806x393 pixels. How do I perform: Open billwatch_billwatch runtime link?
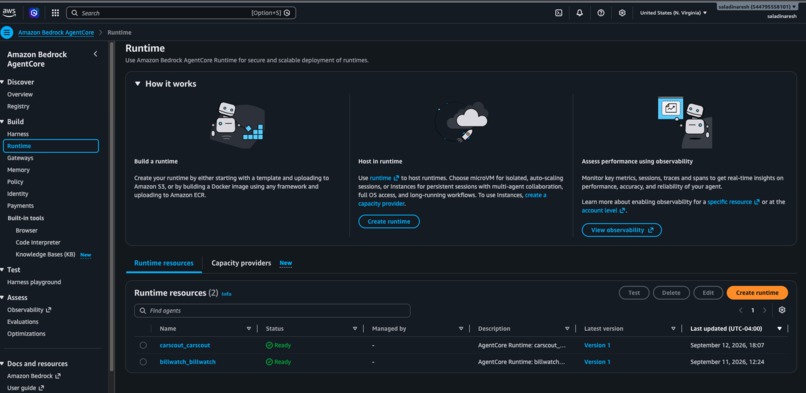(x=187, y=362)
